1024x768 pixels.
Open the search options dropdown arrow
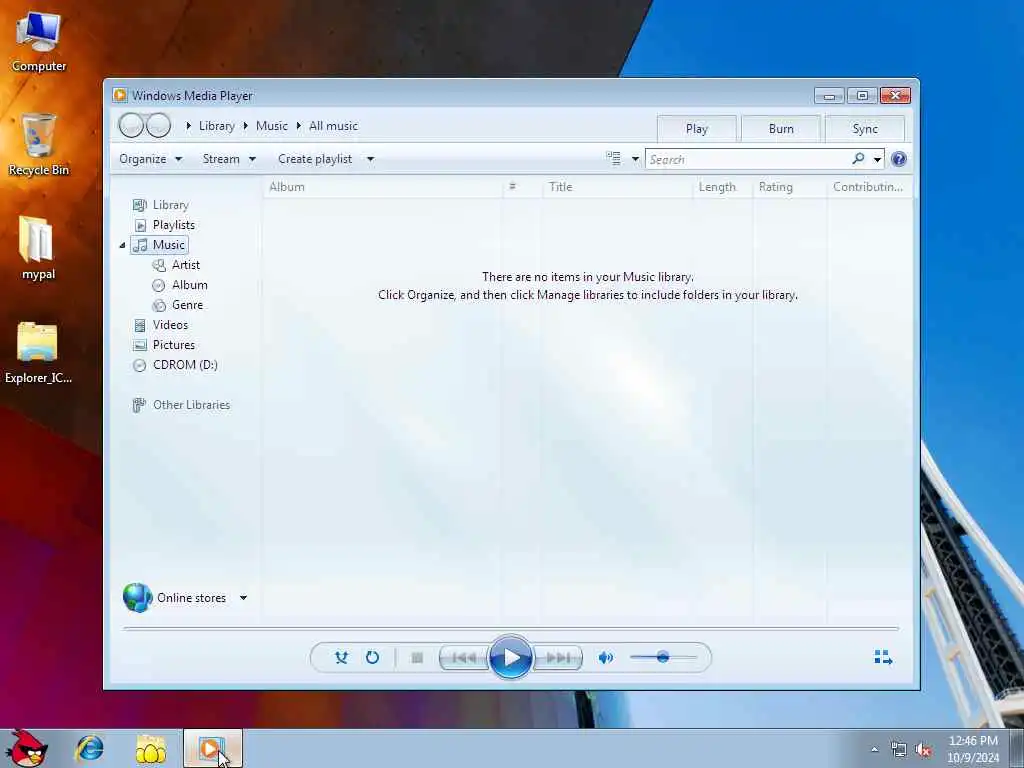pos(877,159)
